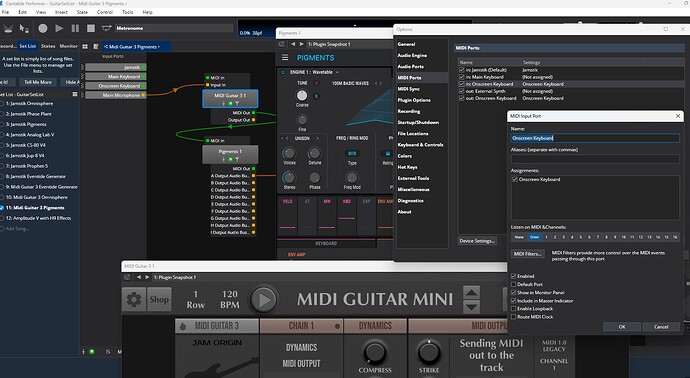Expand Main Microphone input port arrow
The image size is (690, 378).
(82, 95)
